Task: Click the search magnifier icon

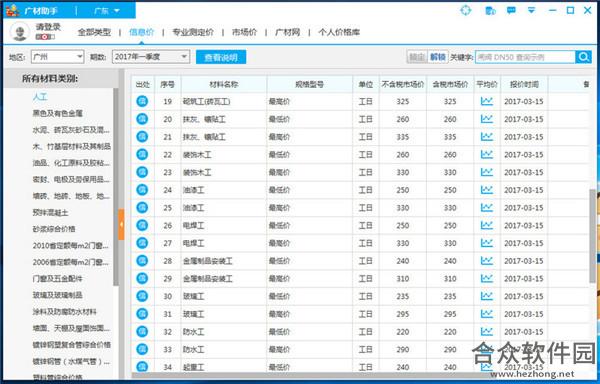Action: point(583,57)
